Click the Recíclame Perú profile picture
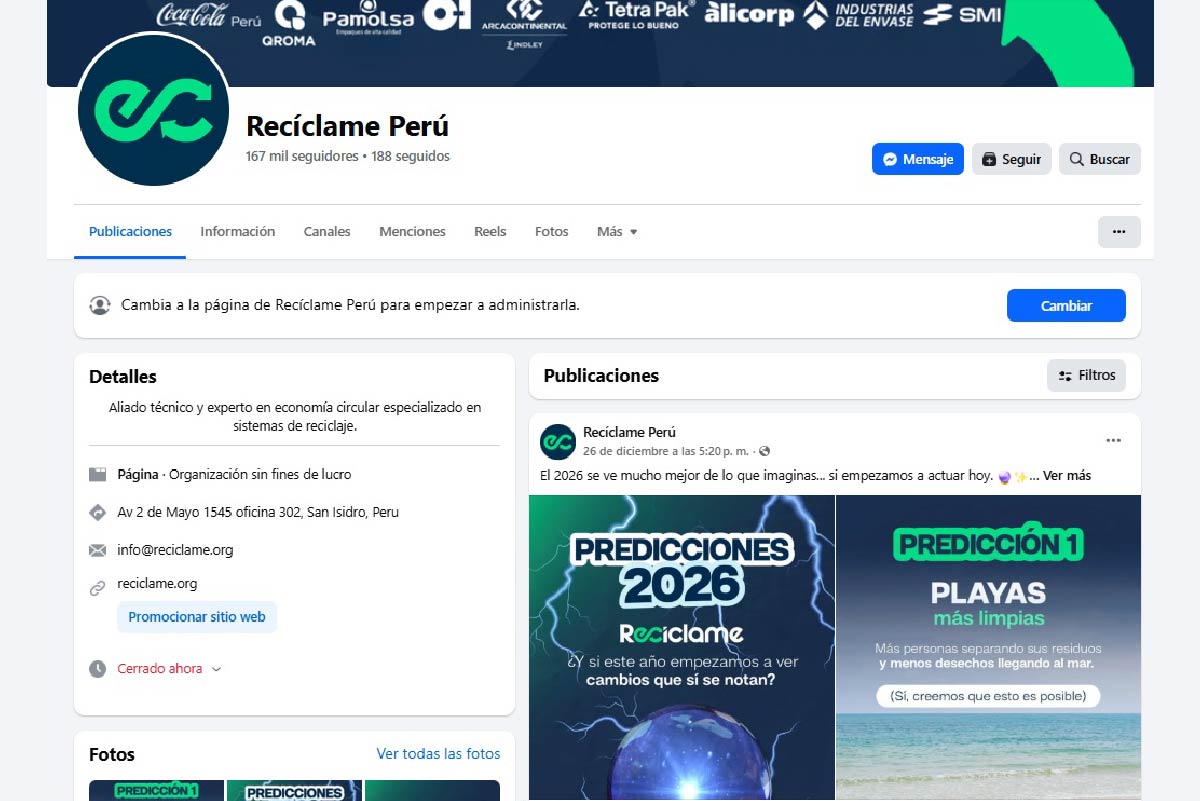Viewport: 1200px width, 801px height. (x=154, y=110)
